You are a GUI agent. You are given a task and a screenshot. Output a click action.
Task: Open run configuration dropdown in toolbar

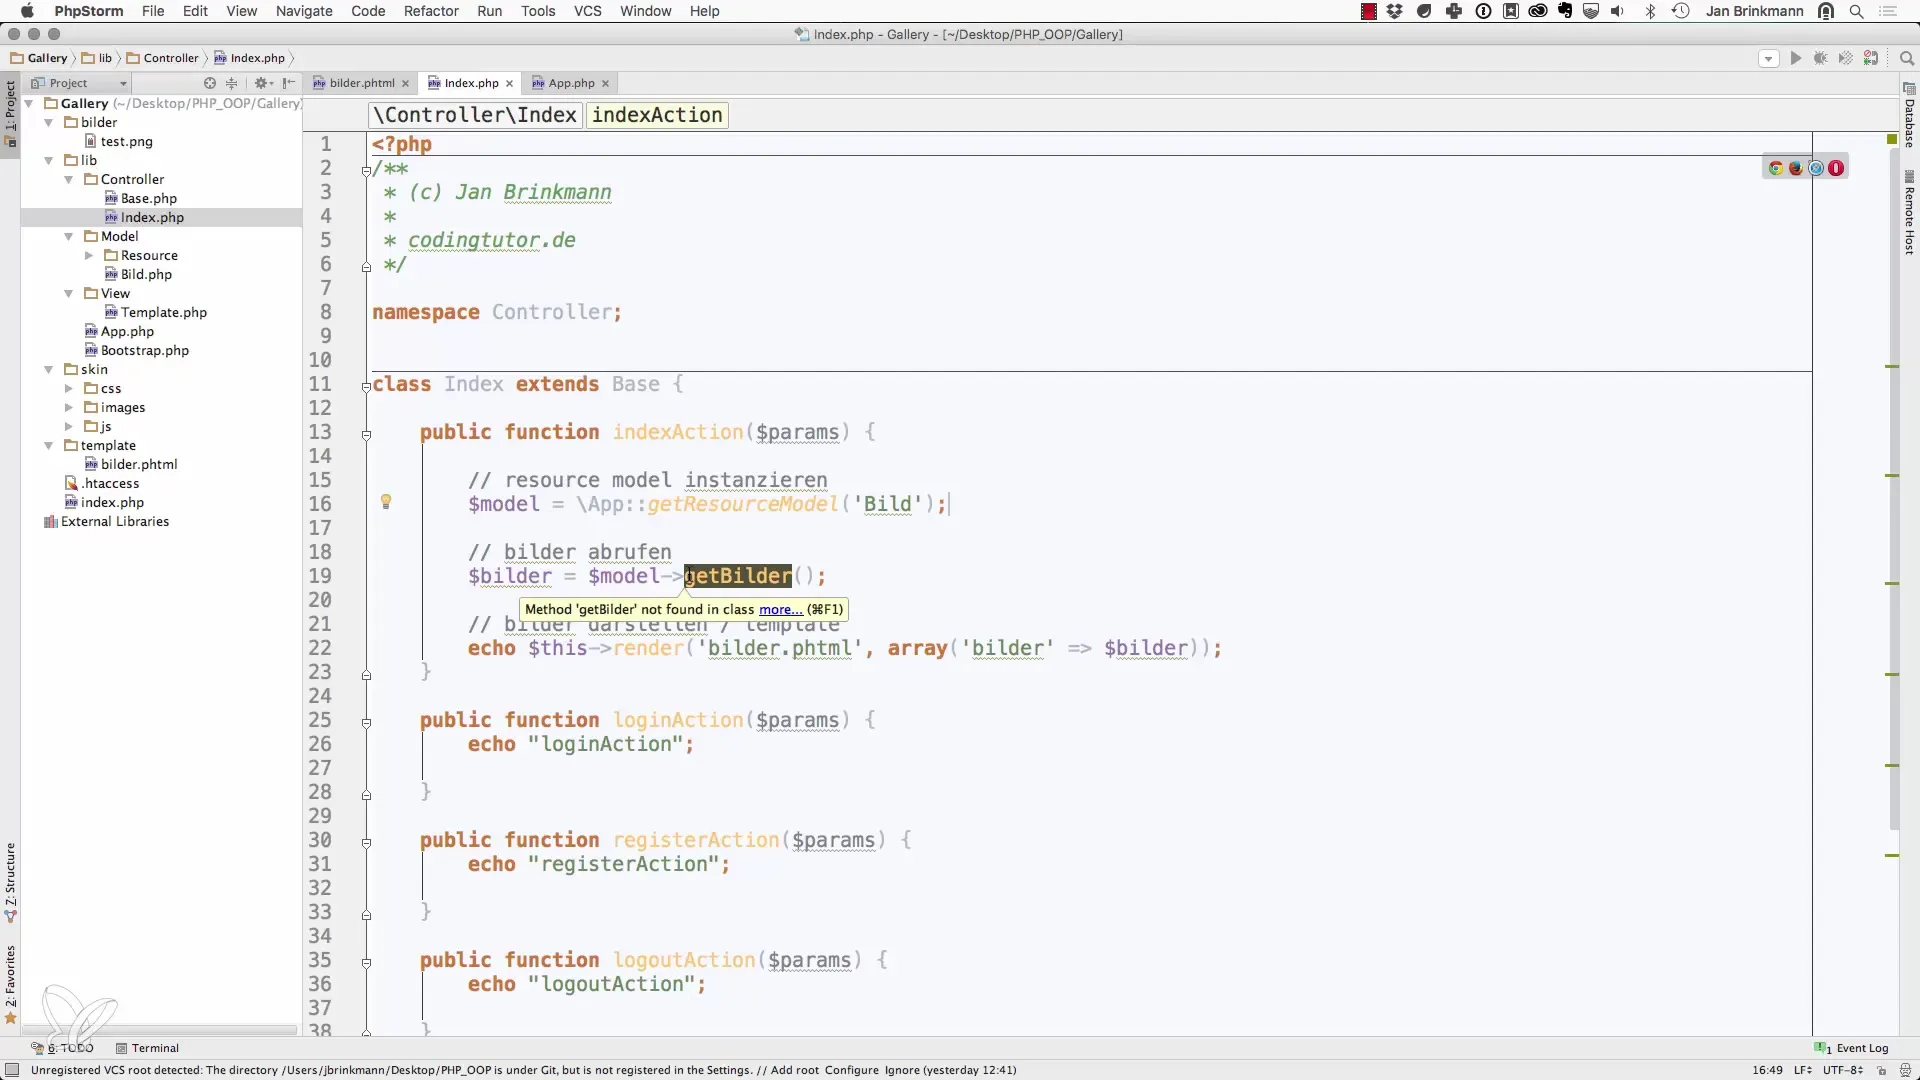click(x=1768, y=59)
